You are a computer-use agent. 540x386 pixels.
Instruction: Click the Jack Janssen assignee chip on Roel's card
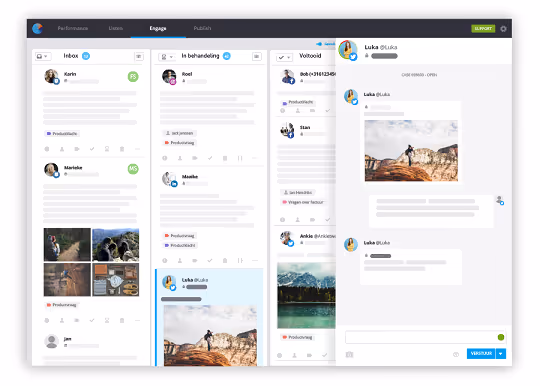pos(179,133)
